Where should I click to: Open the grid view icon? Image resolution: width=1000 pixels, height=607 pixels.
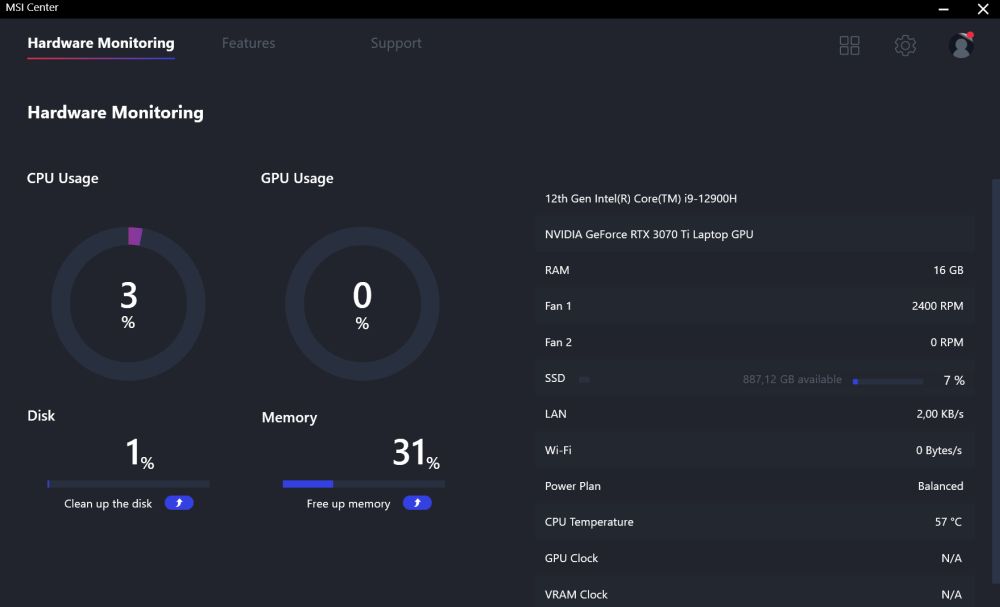[x=849, y=45]
